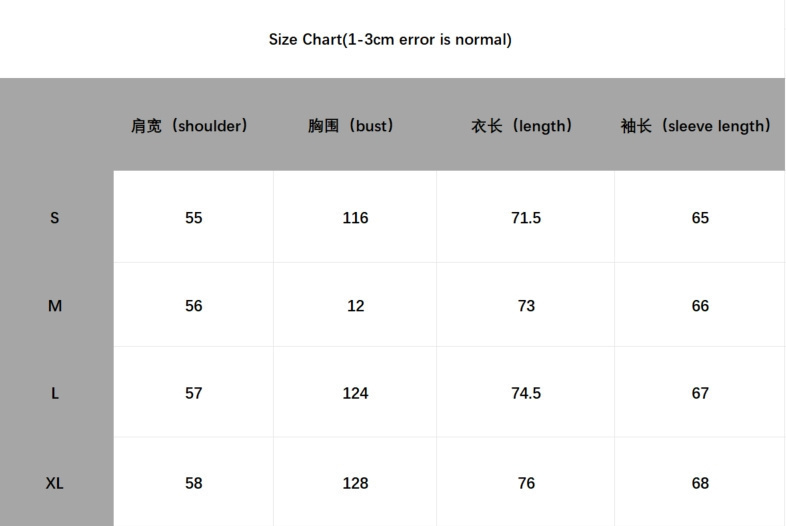This screenshot has width=786, height=526.
Task: Click the L length value 74.5
Action: click(526, 393)
